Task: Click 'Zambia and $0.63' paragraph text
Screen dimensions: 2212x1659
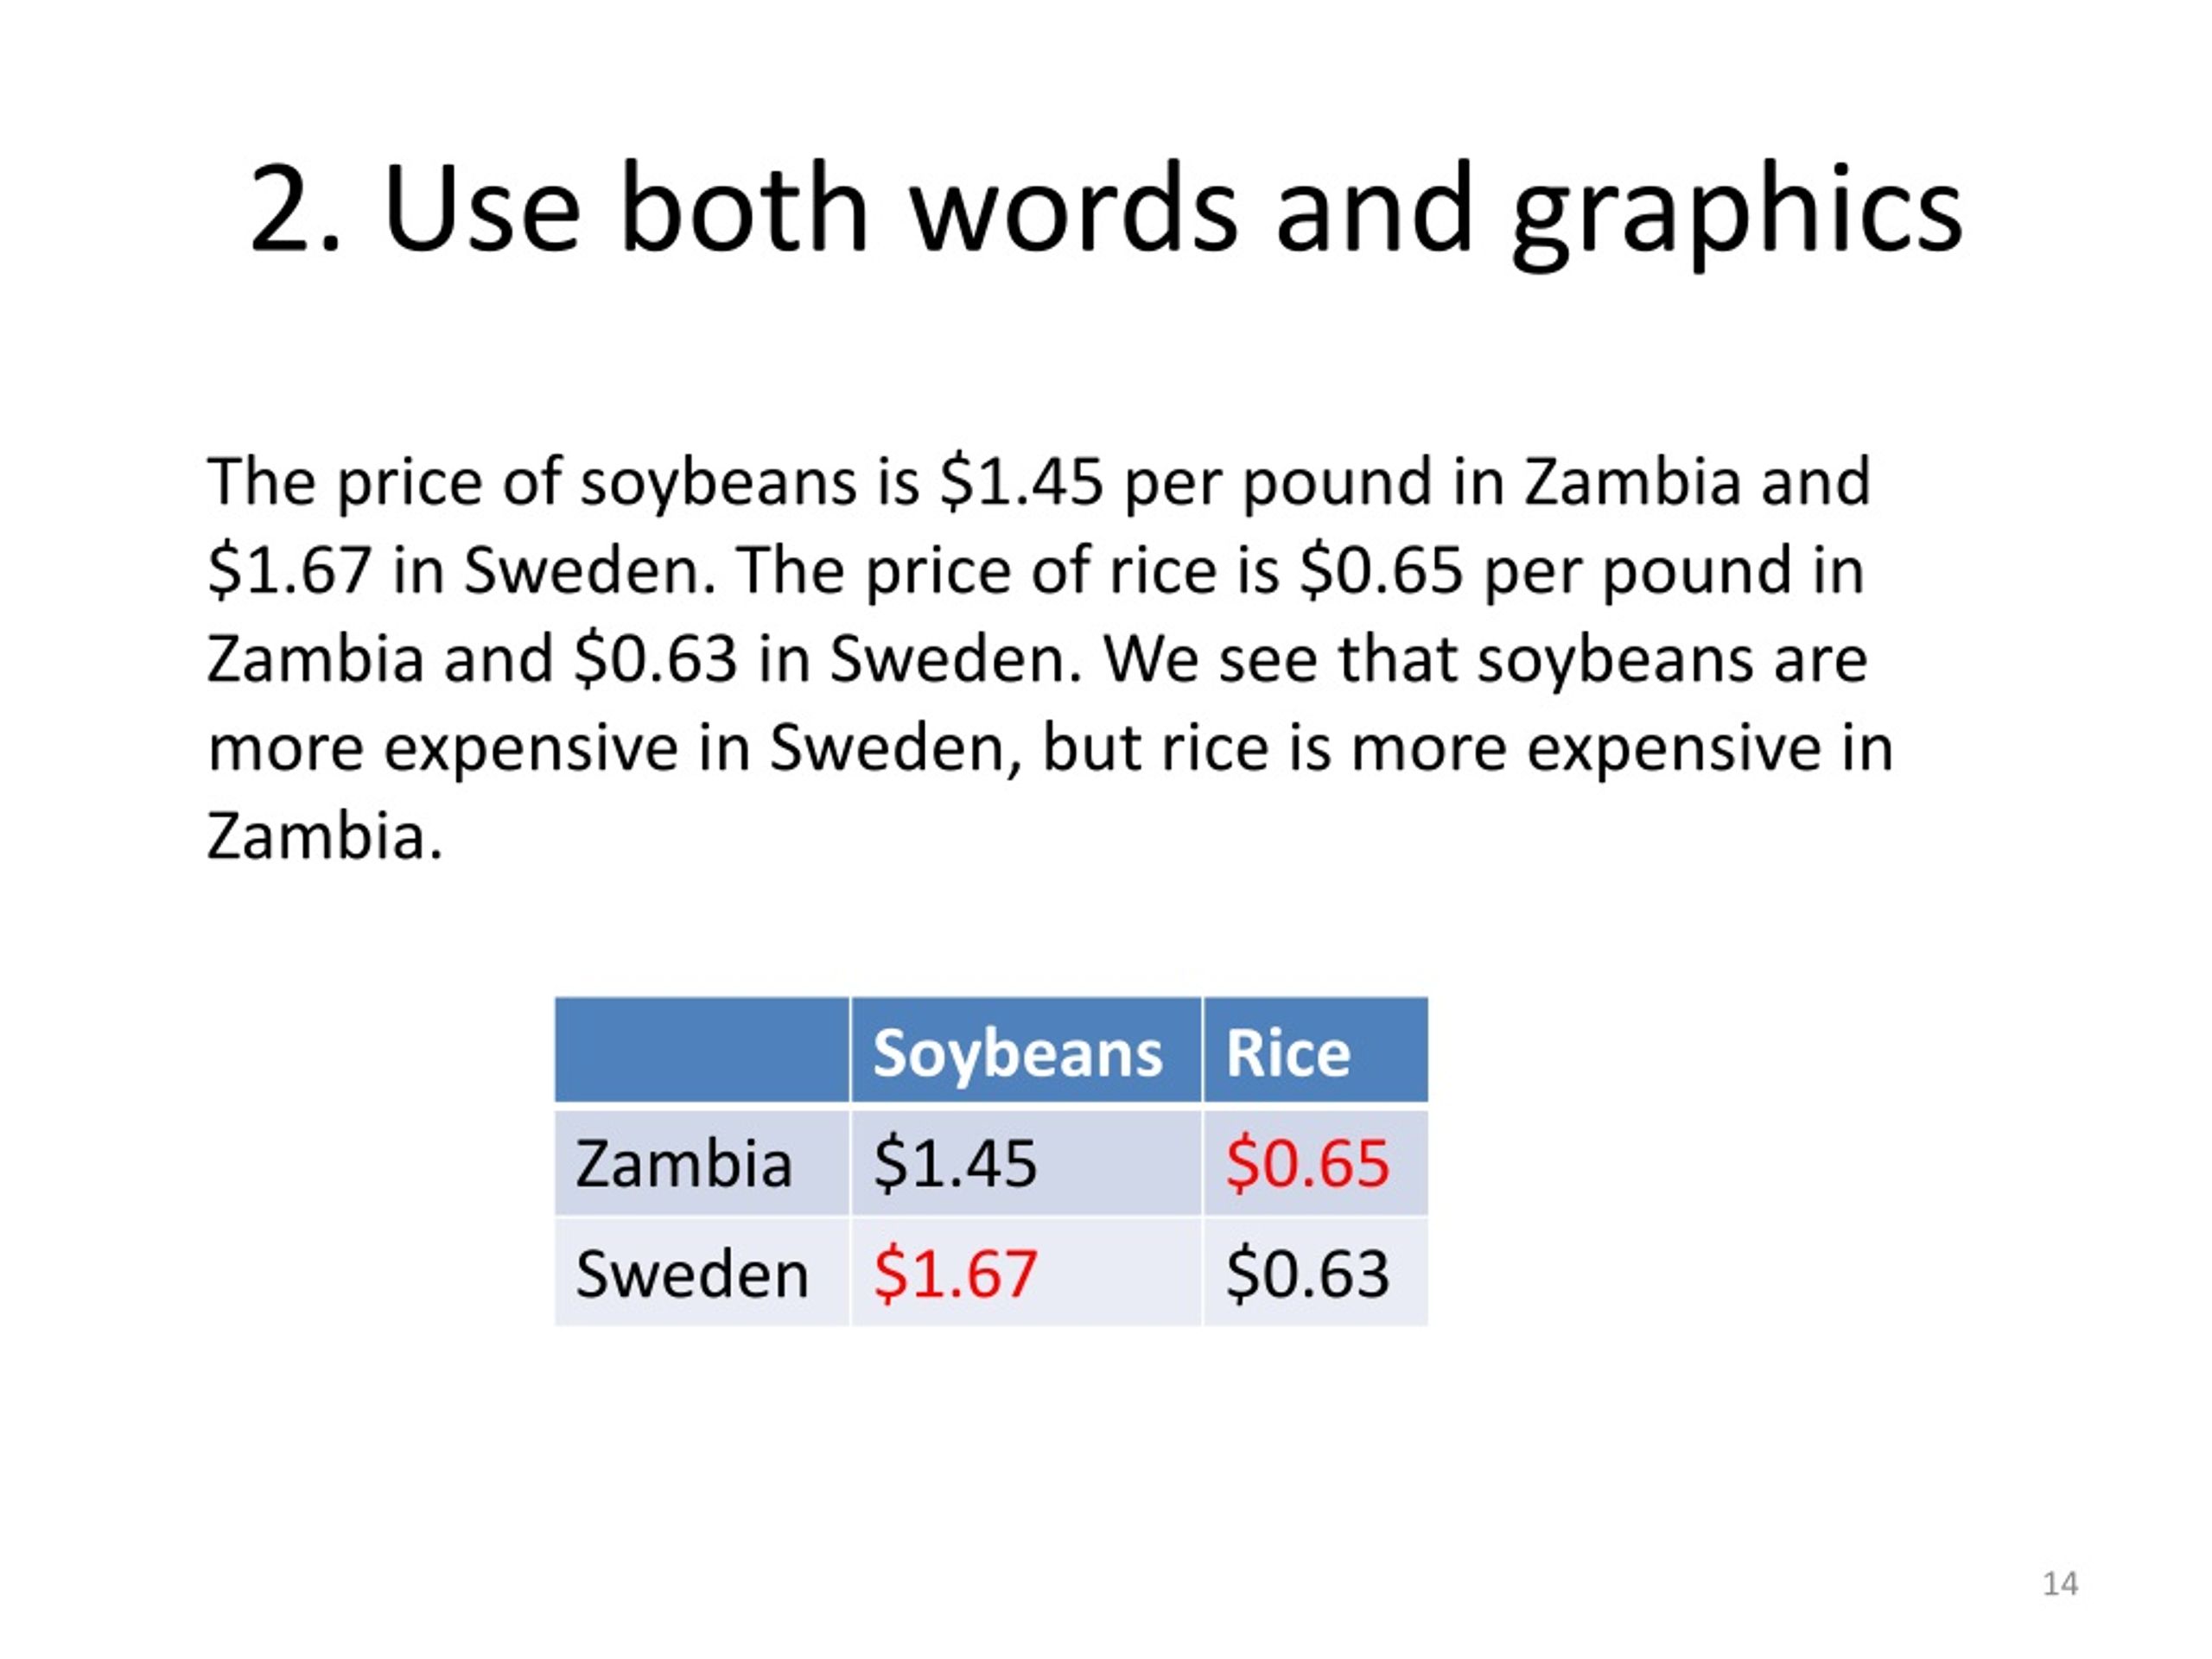Action: tap(472, 660)
